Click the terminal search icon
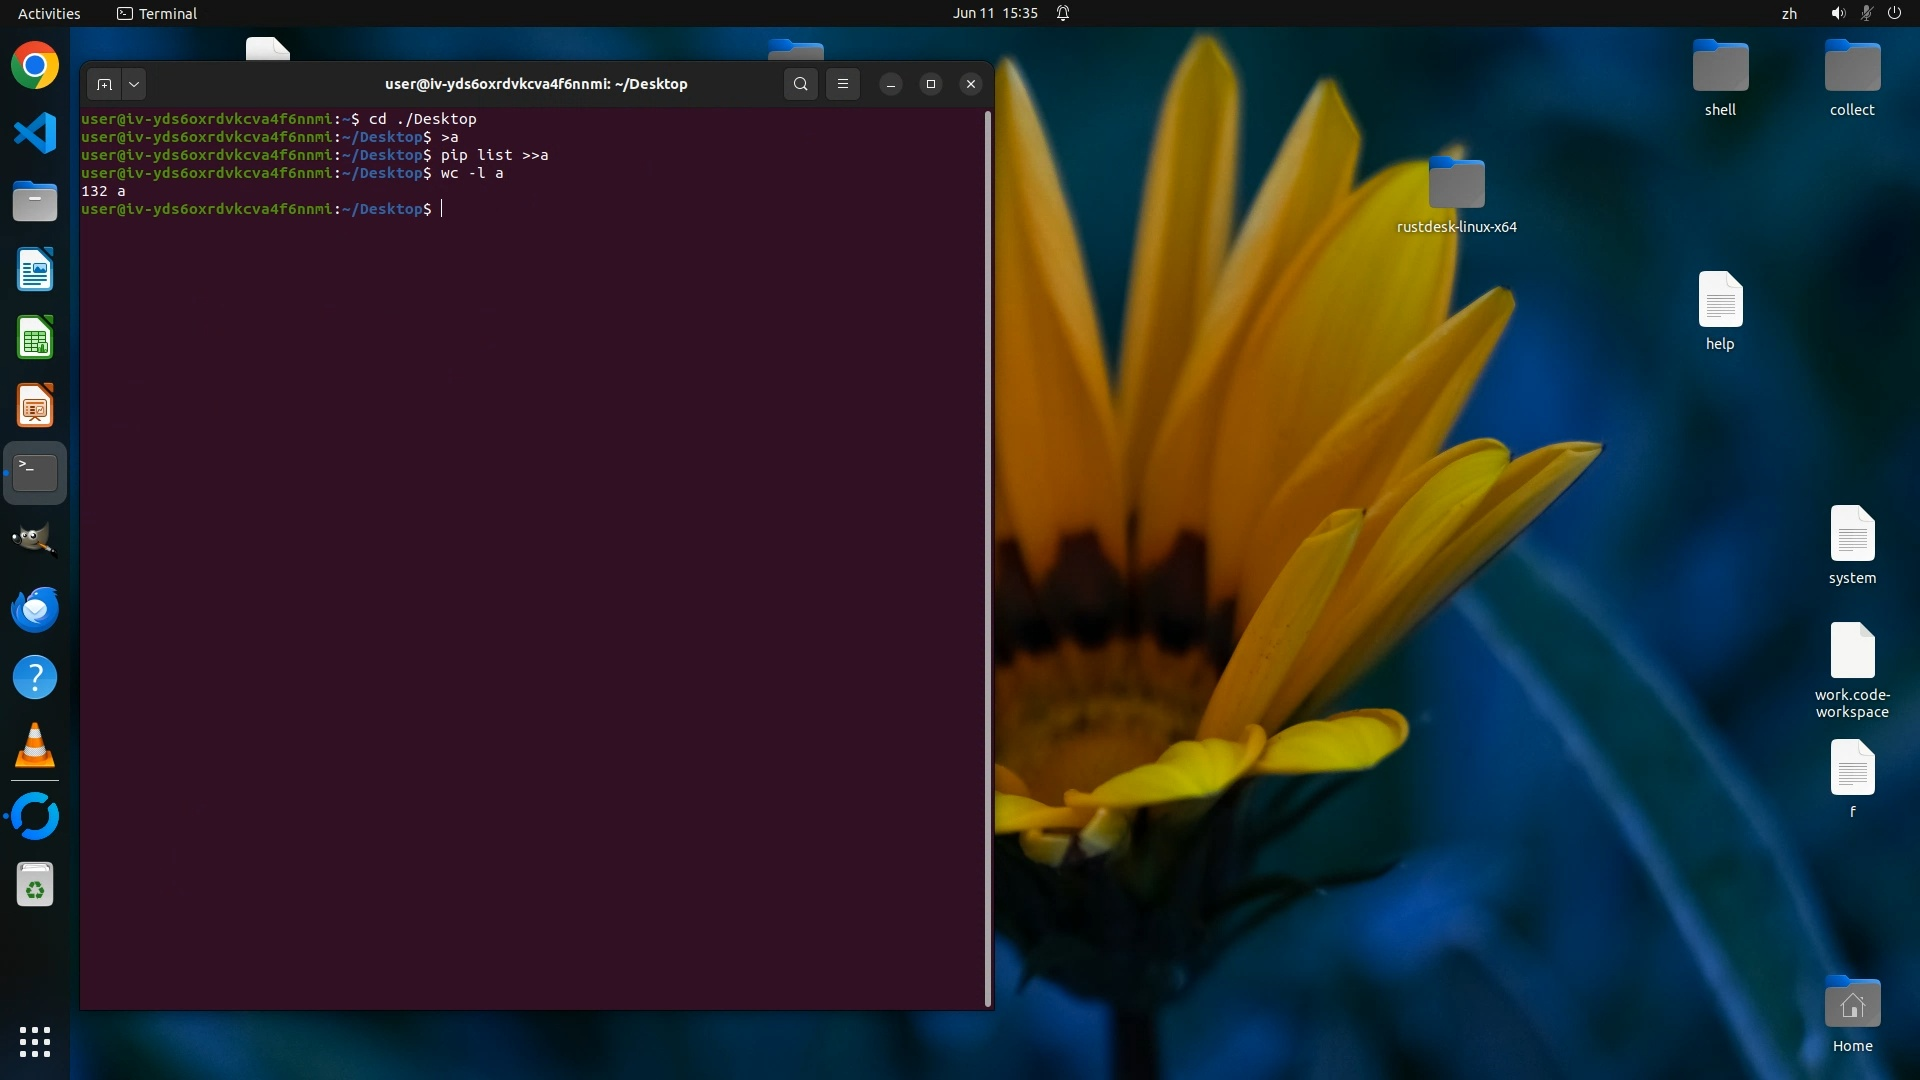 point(800,84)
